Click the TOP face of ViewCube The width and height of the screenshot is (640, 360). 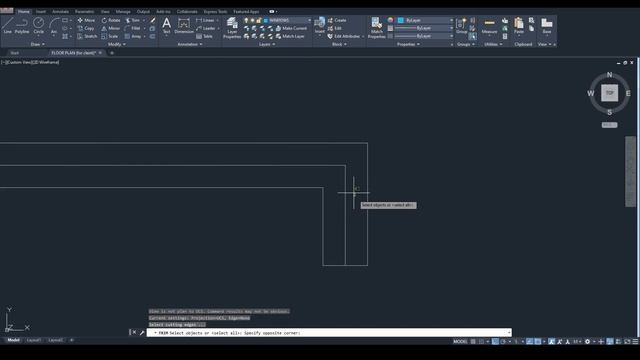[x=609, y=93]
